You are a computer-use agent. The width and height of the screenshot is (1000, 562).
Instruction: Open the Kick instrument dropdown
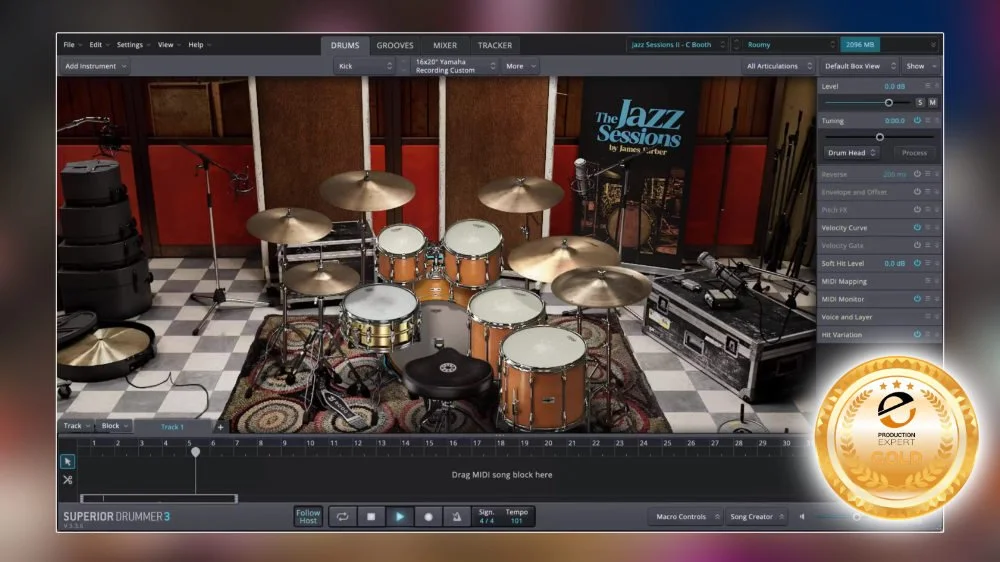[364, 66]
